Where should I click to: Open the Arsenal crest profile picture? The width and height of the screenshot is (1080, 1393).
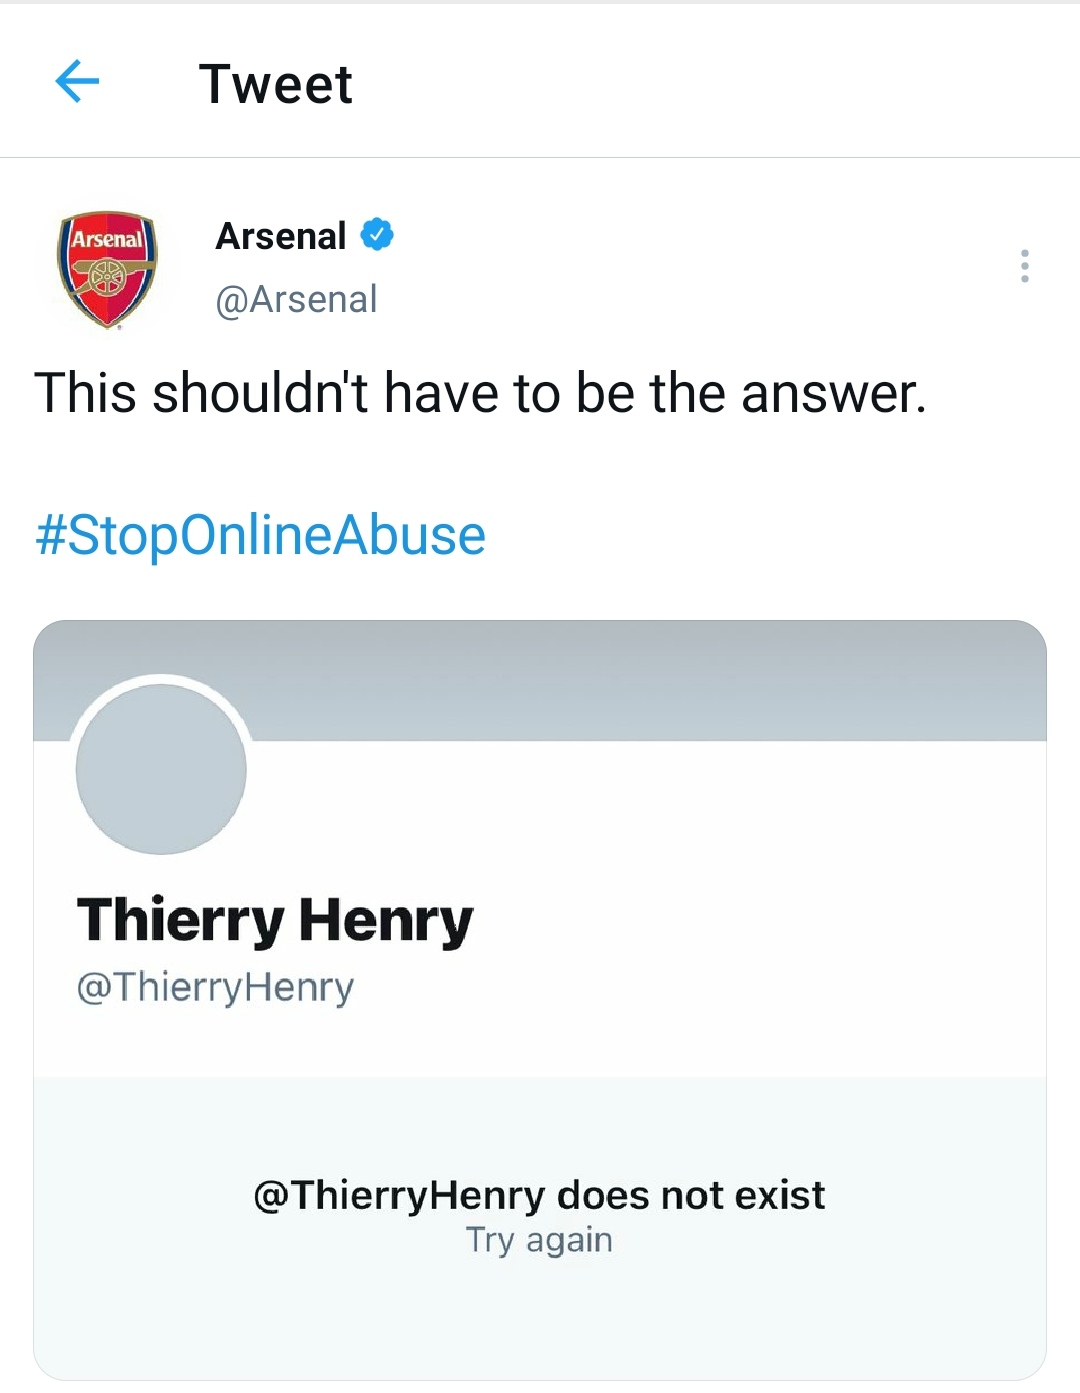[x=107, y=268]
